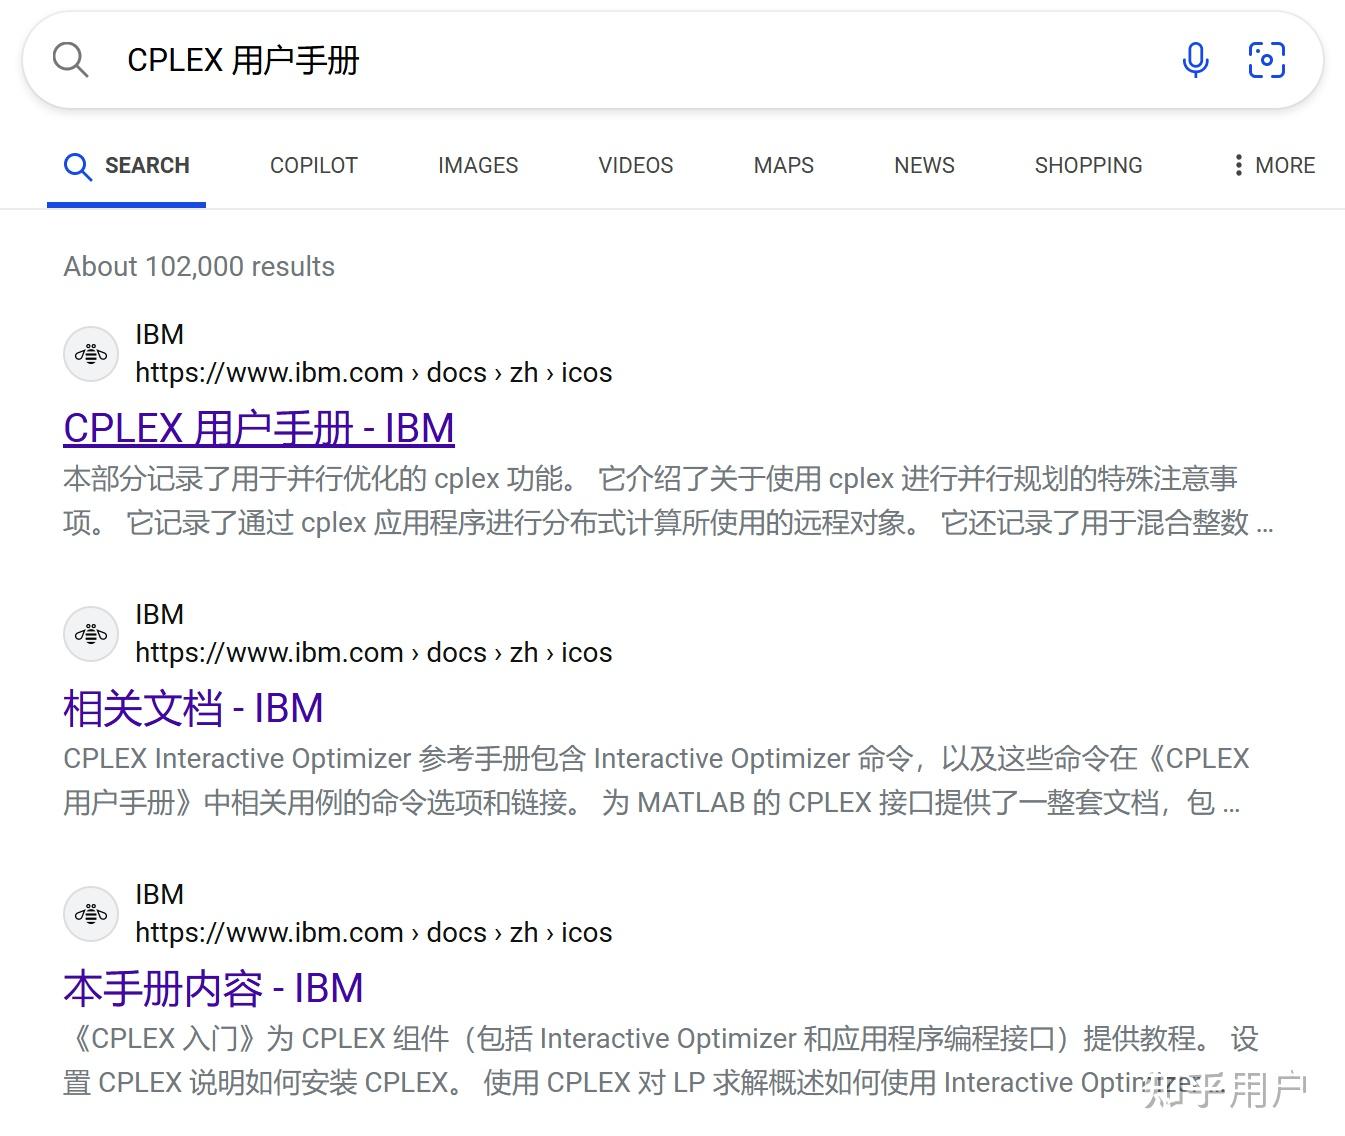Click the IBM bee favicon of the first result
The image size is (1345, 1136).
coord(91,353)
